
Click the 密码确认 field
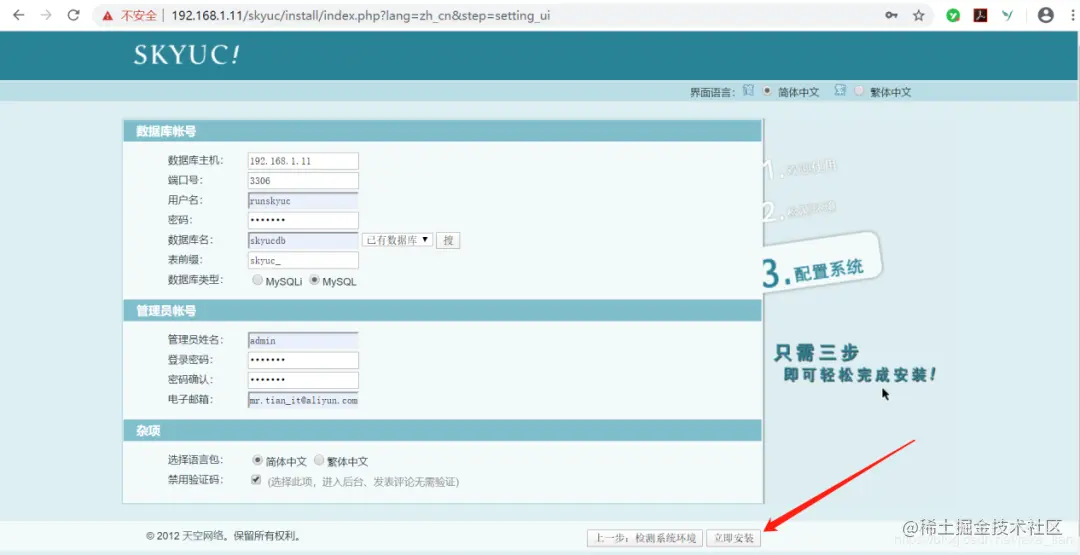click(303, 380)
